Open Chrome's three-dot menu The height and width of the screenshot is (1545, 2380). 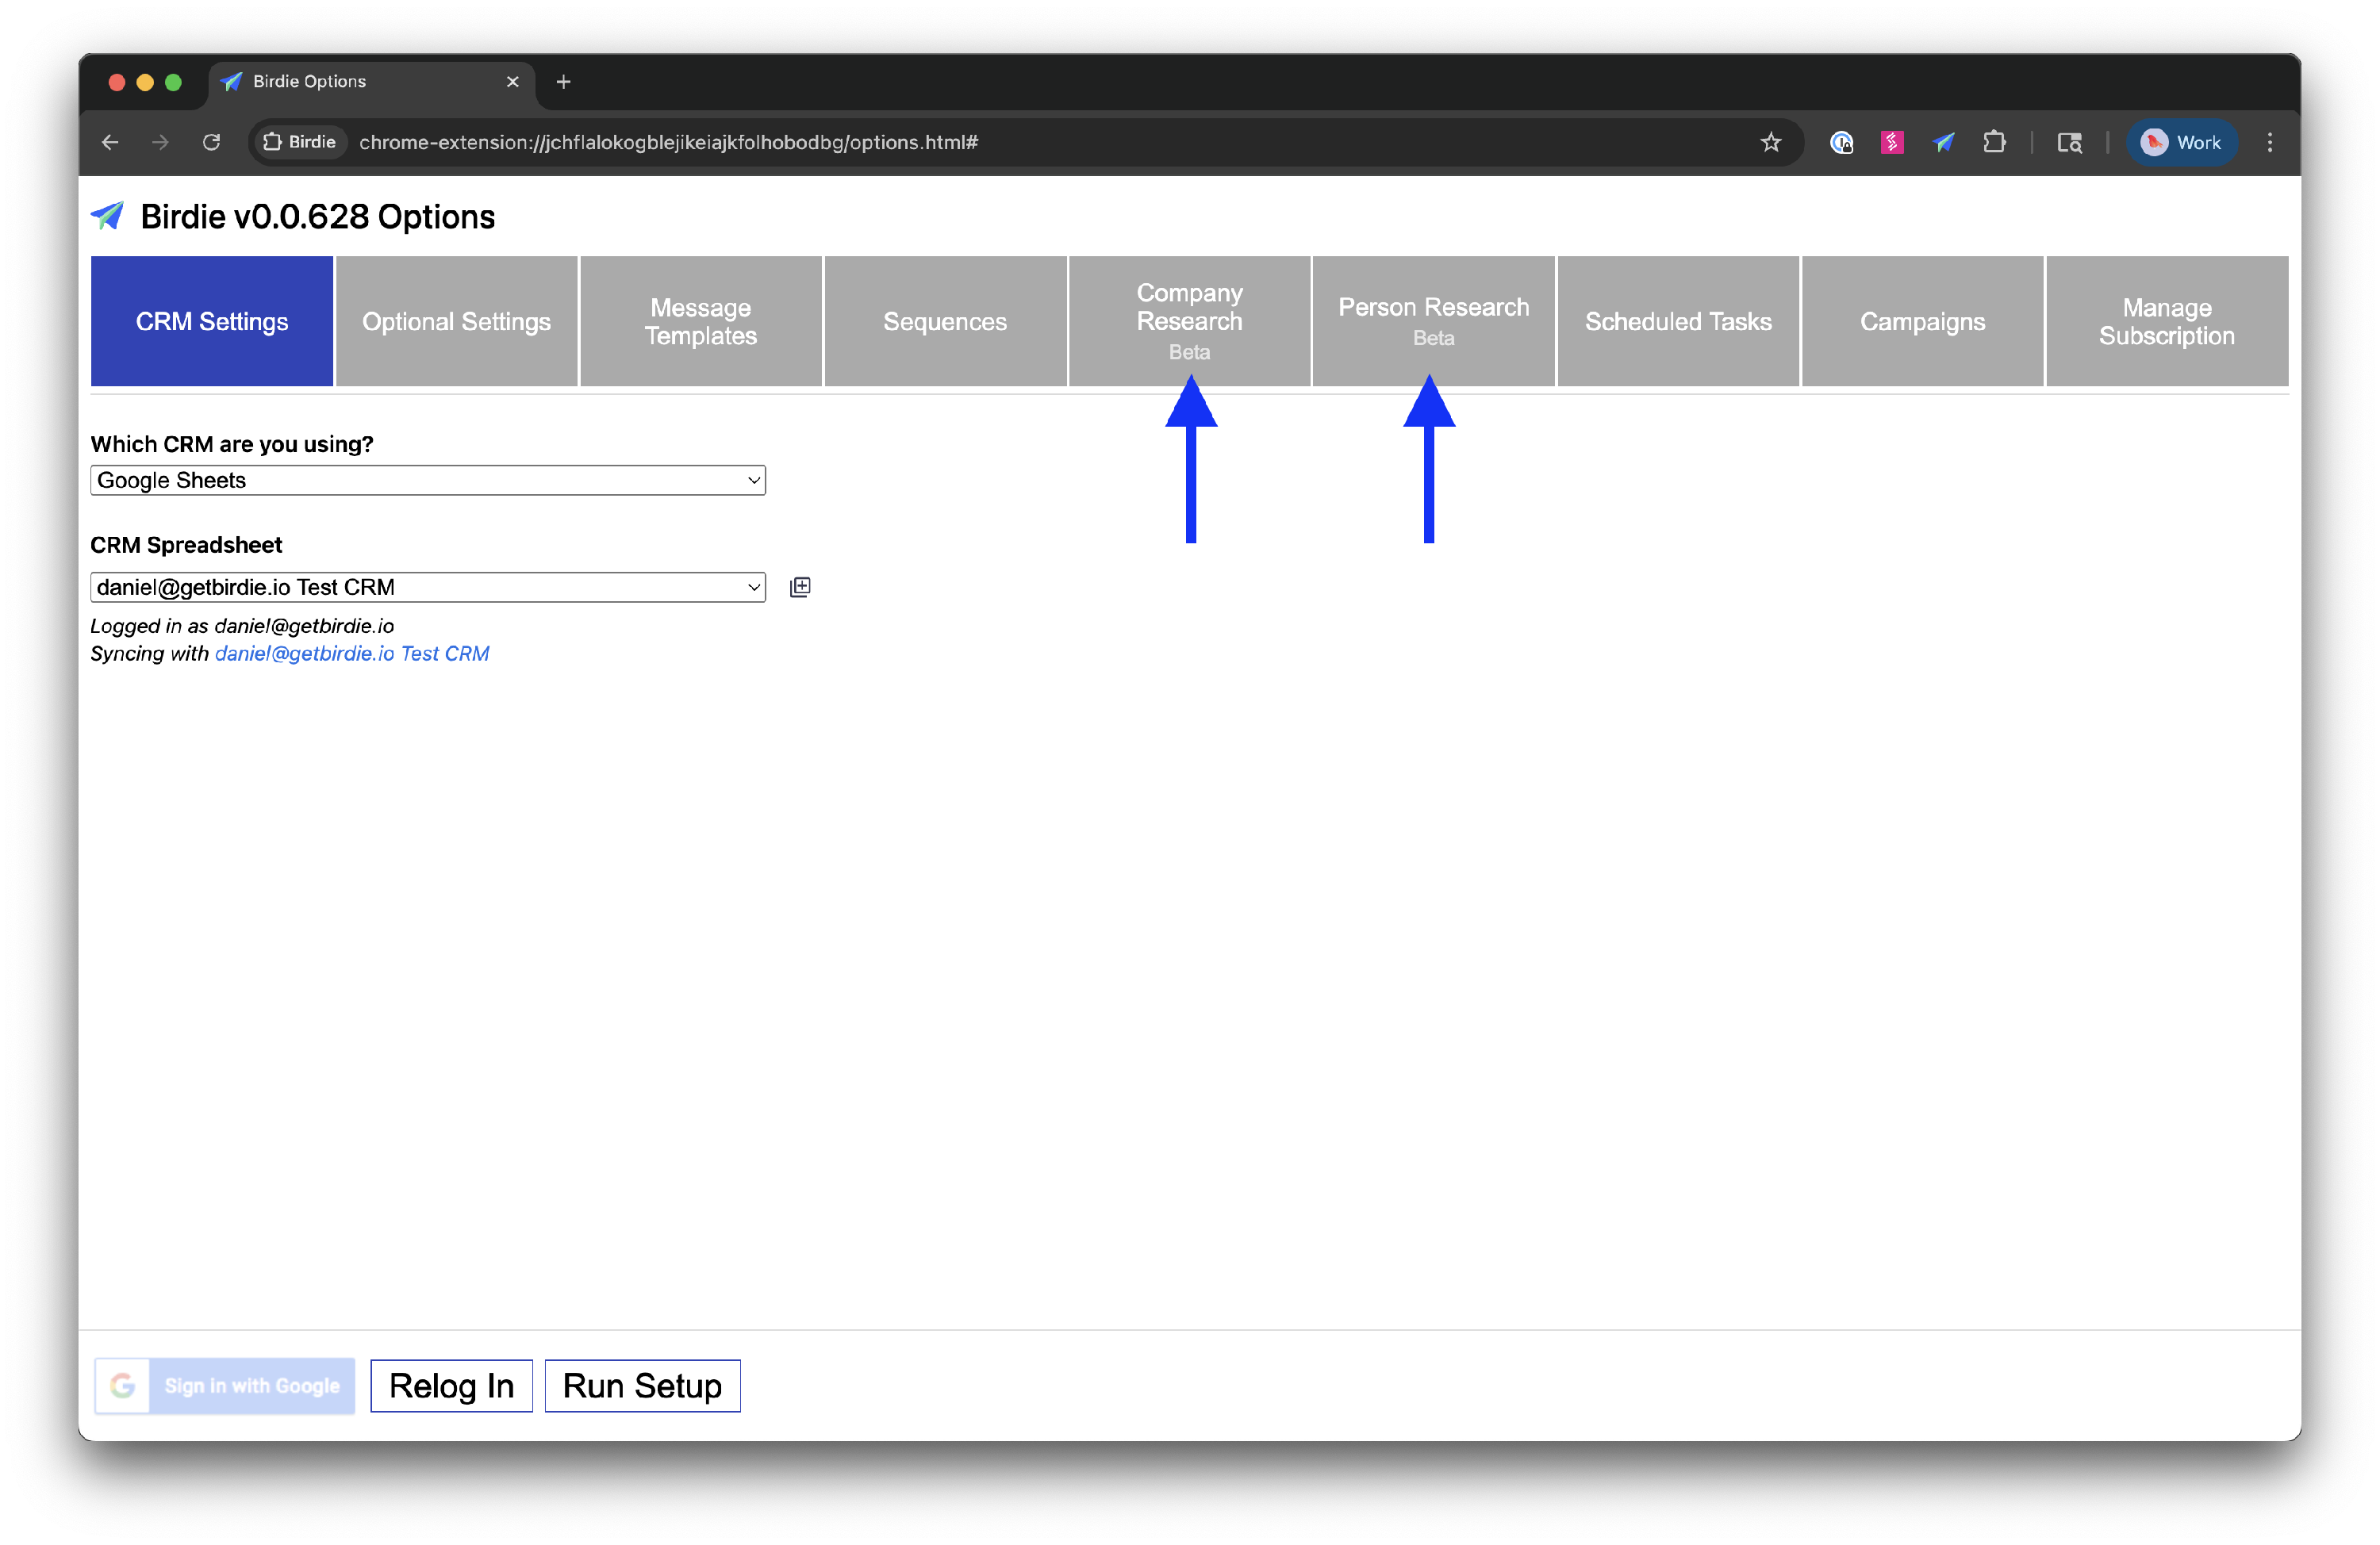pos(2269,142)
